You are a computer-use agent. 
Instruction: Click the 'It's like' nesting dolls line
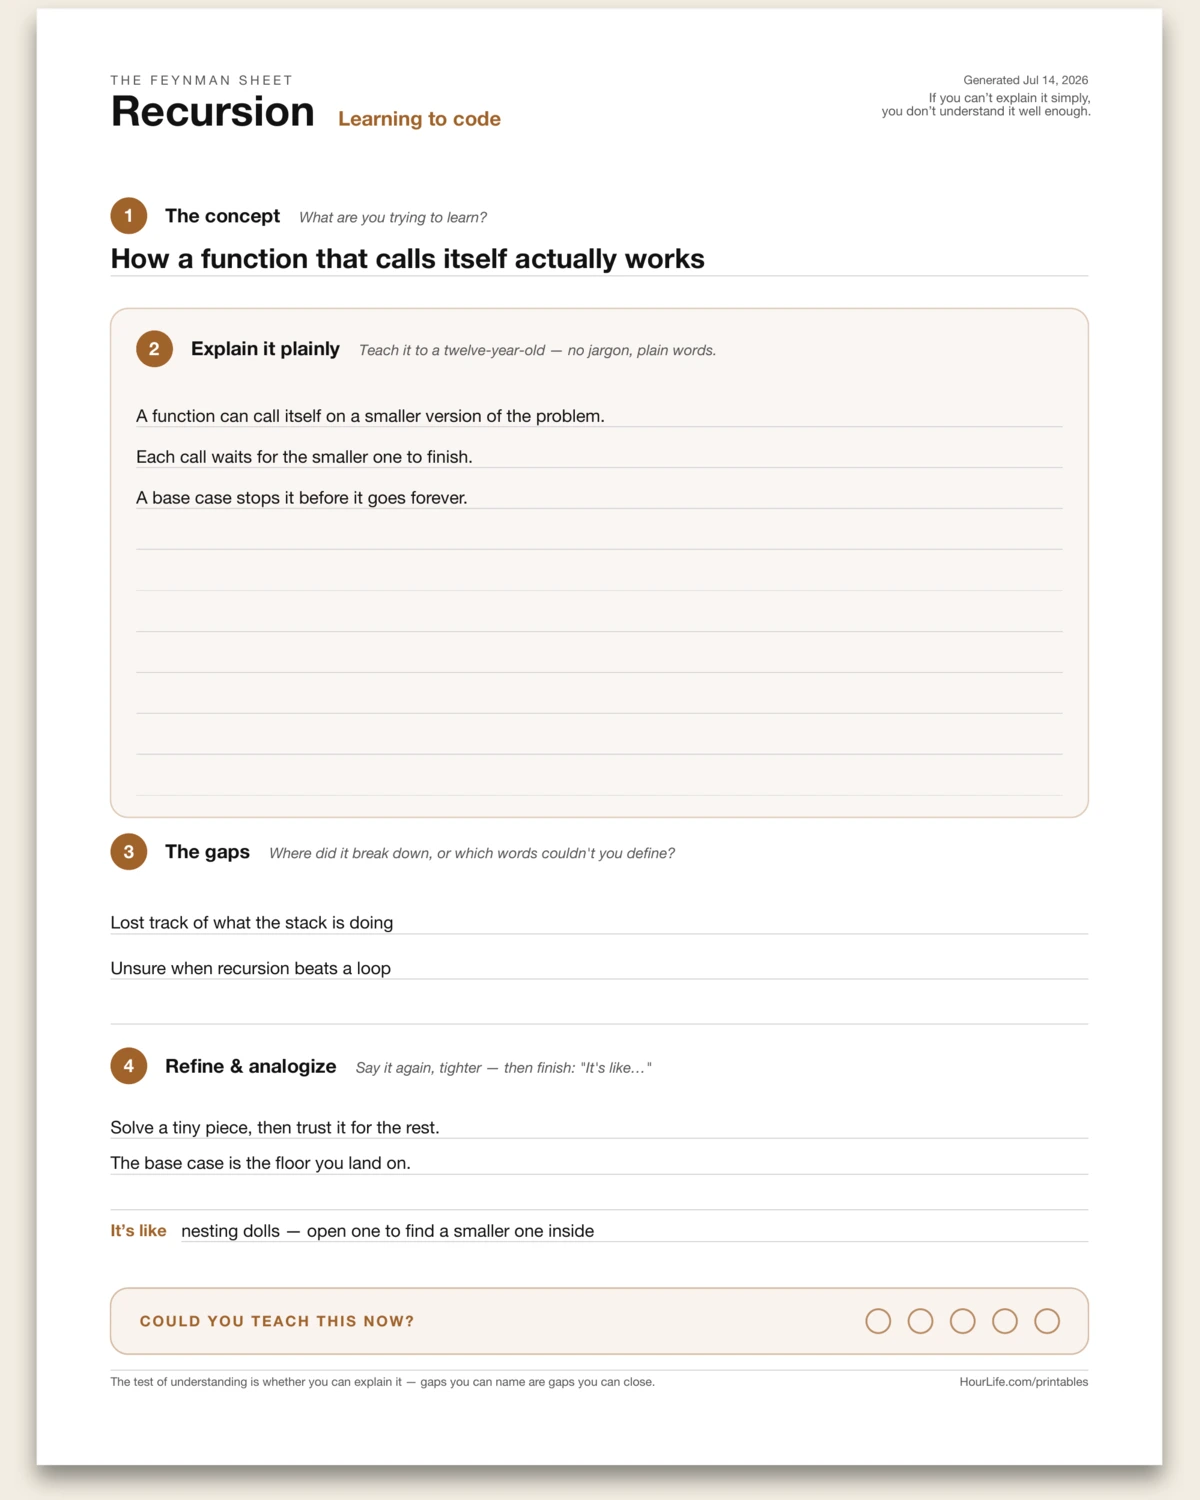[x=599, y=1231]
